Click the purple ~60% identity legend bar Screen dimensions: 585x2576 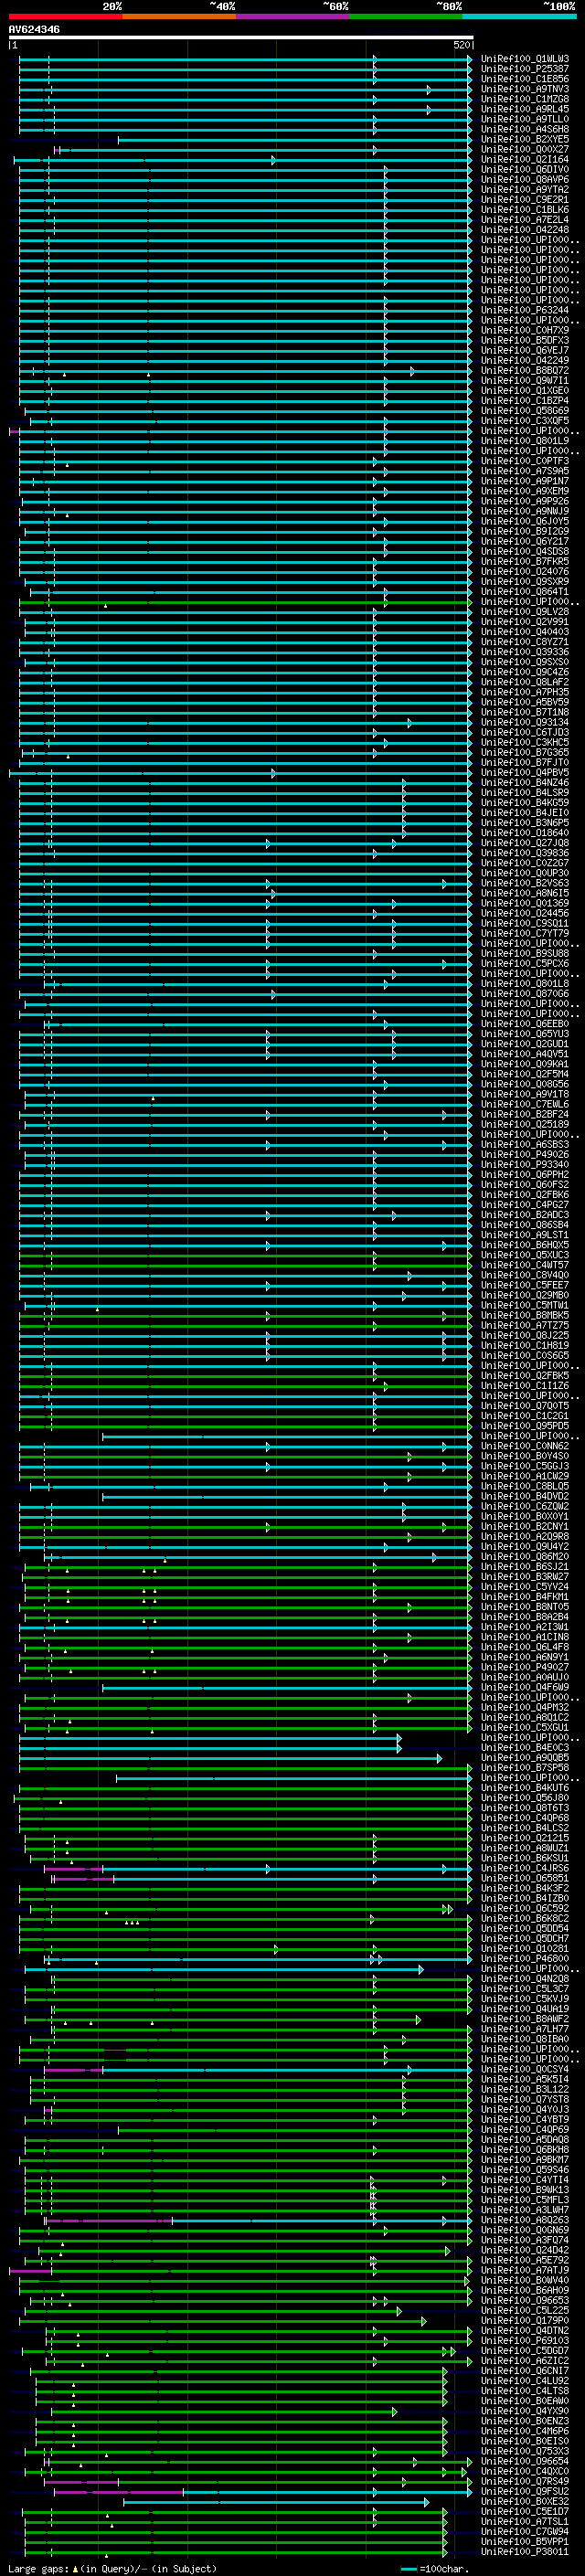pos(293,16)
